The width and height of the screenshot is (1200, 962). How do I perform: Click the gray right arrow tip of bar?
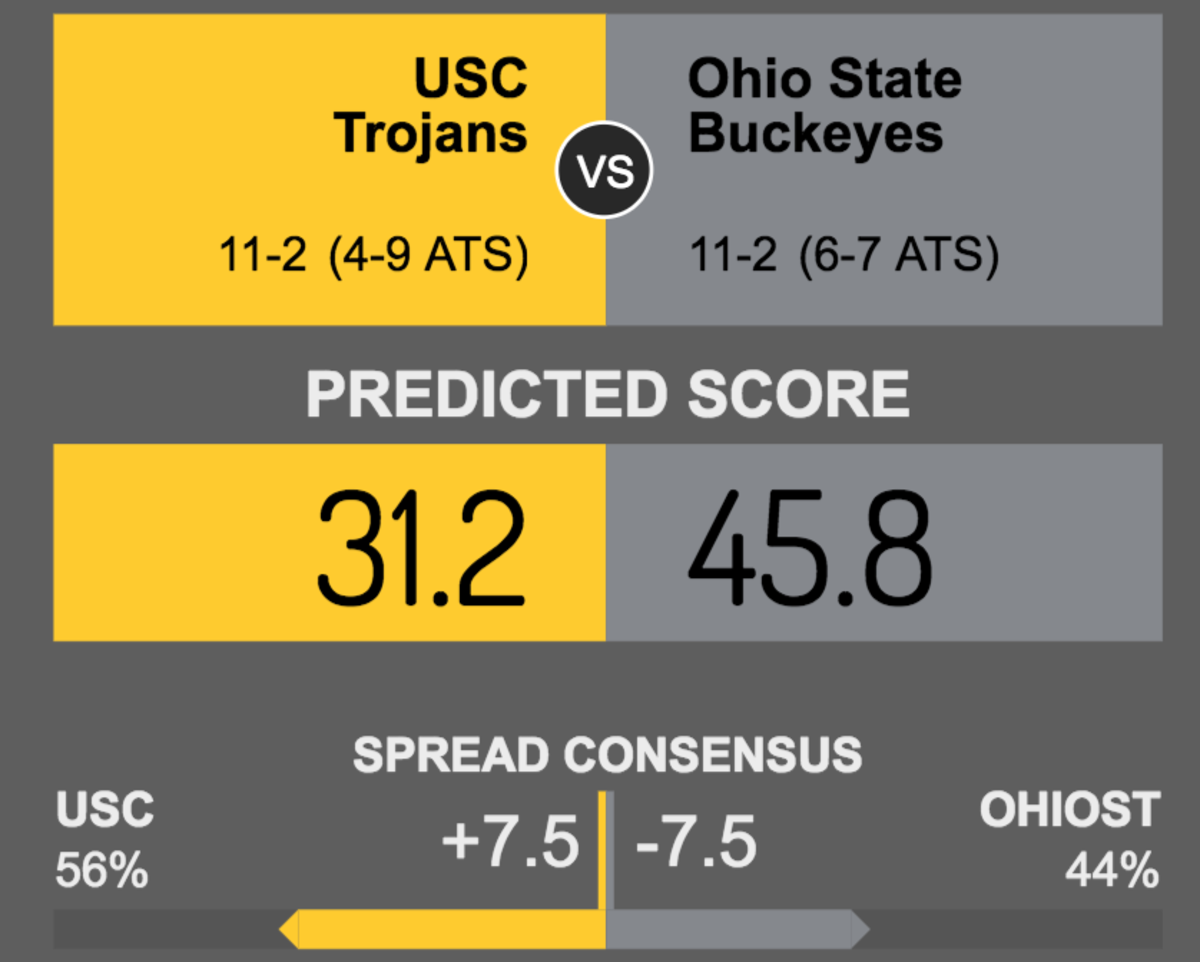tap(860, 929)
